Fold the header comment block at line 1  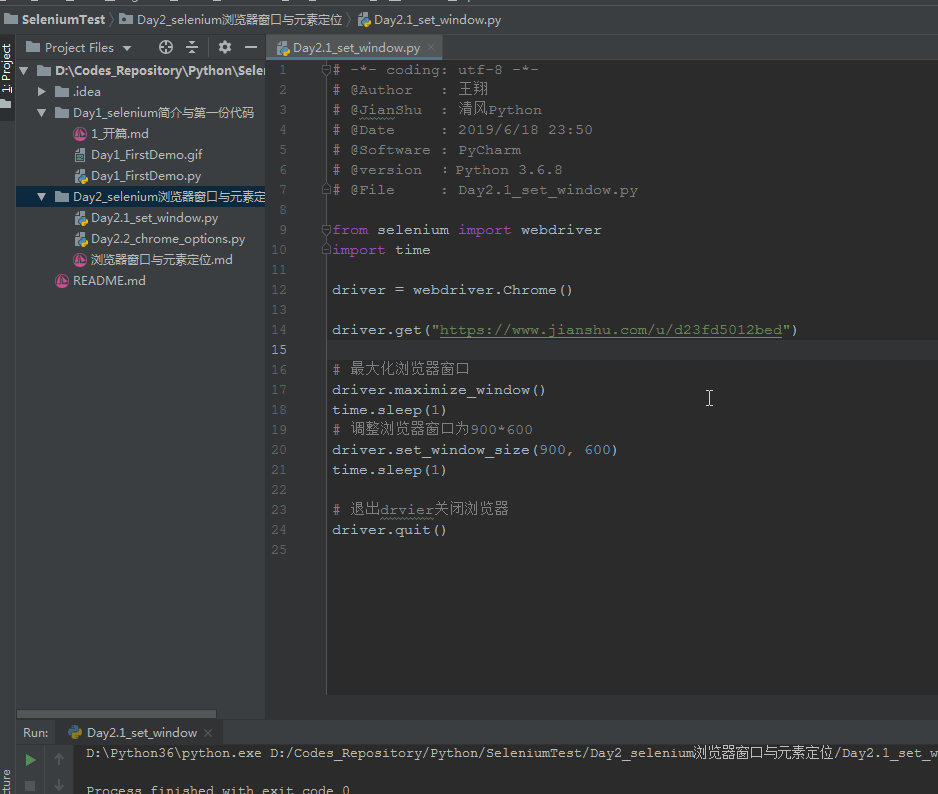[326, 70]
